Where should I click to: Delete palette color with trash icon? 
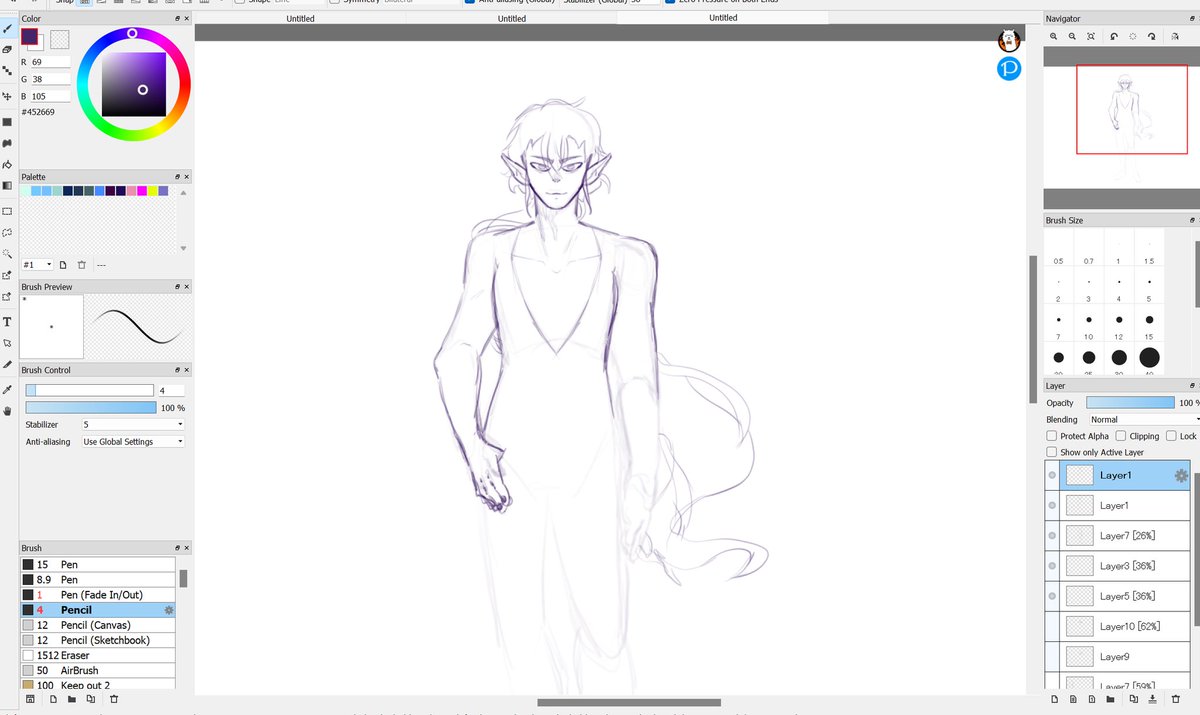point(81,265)
